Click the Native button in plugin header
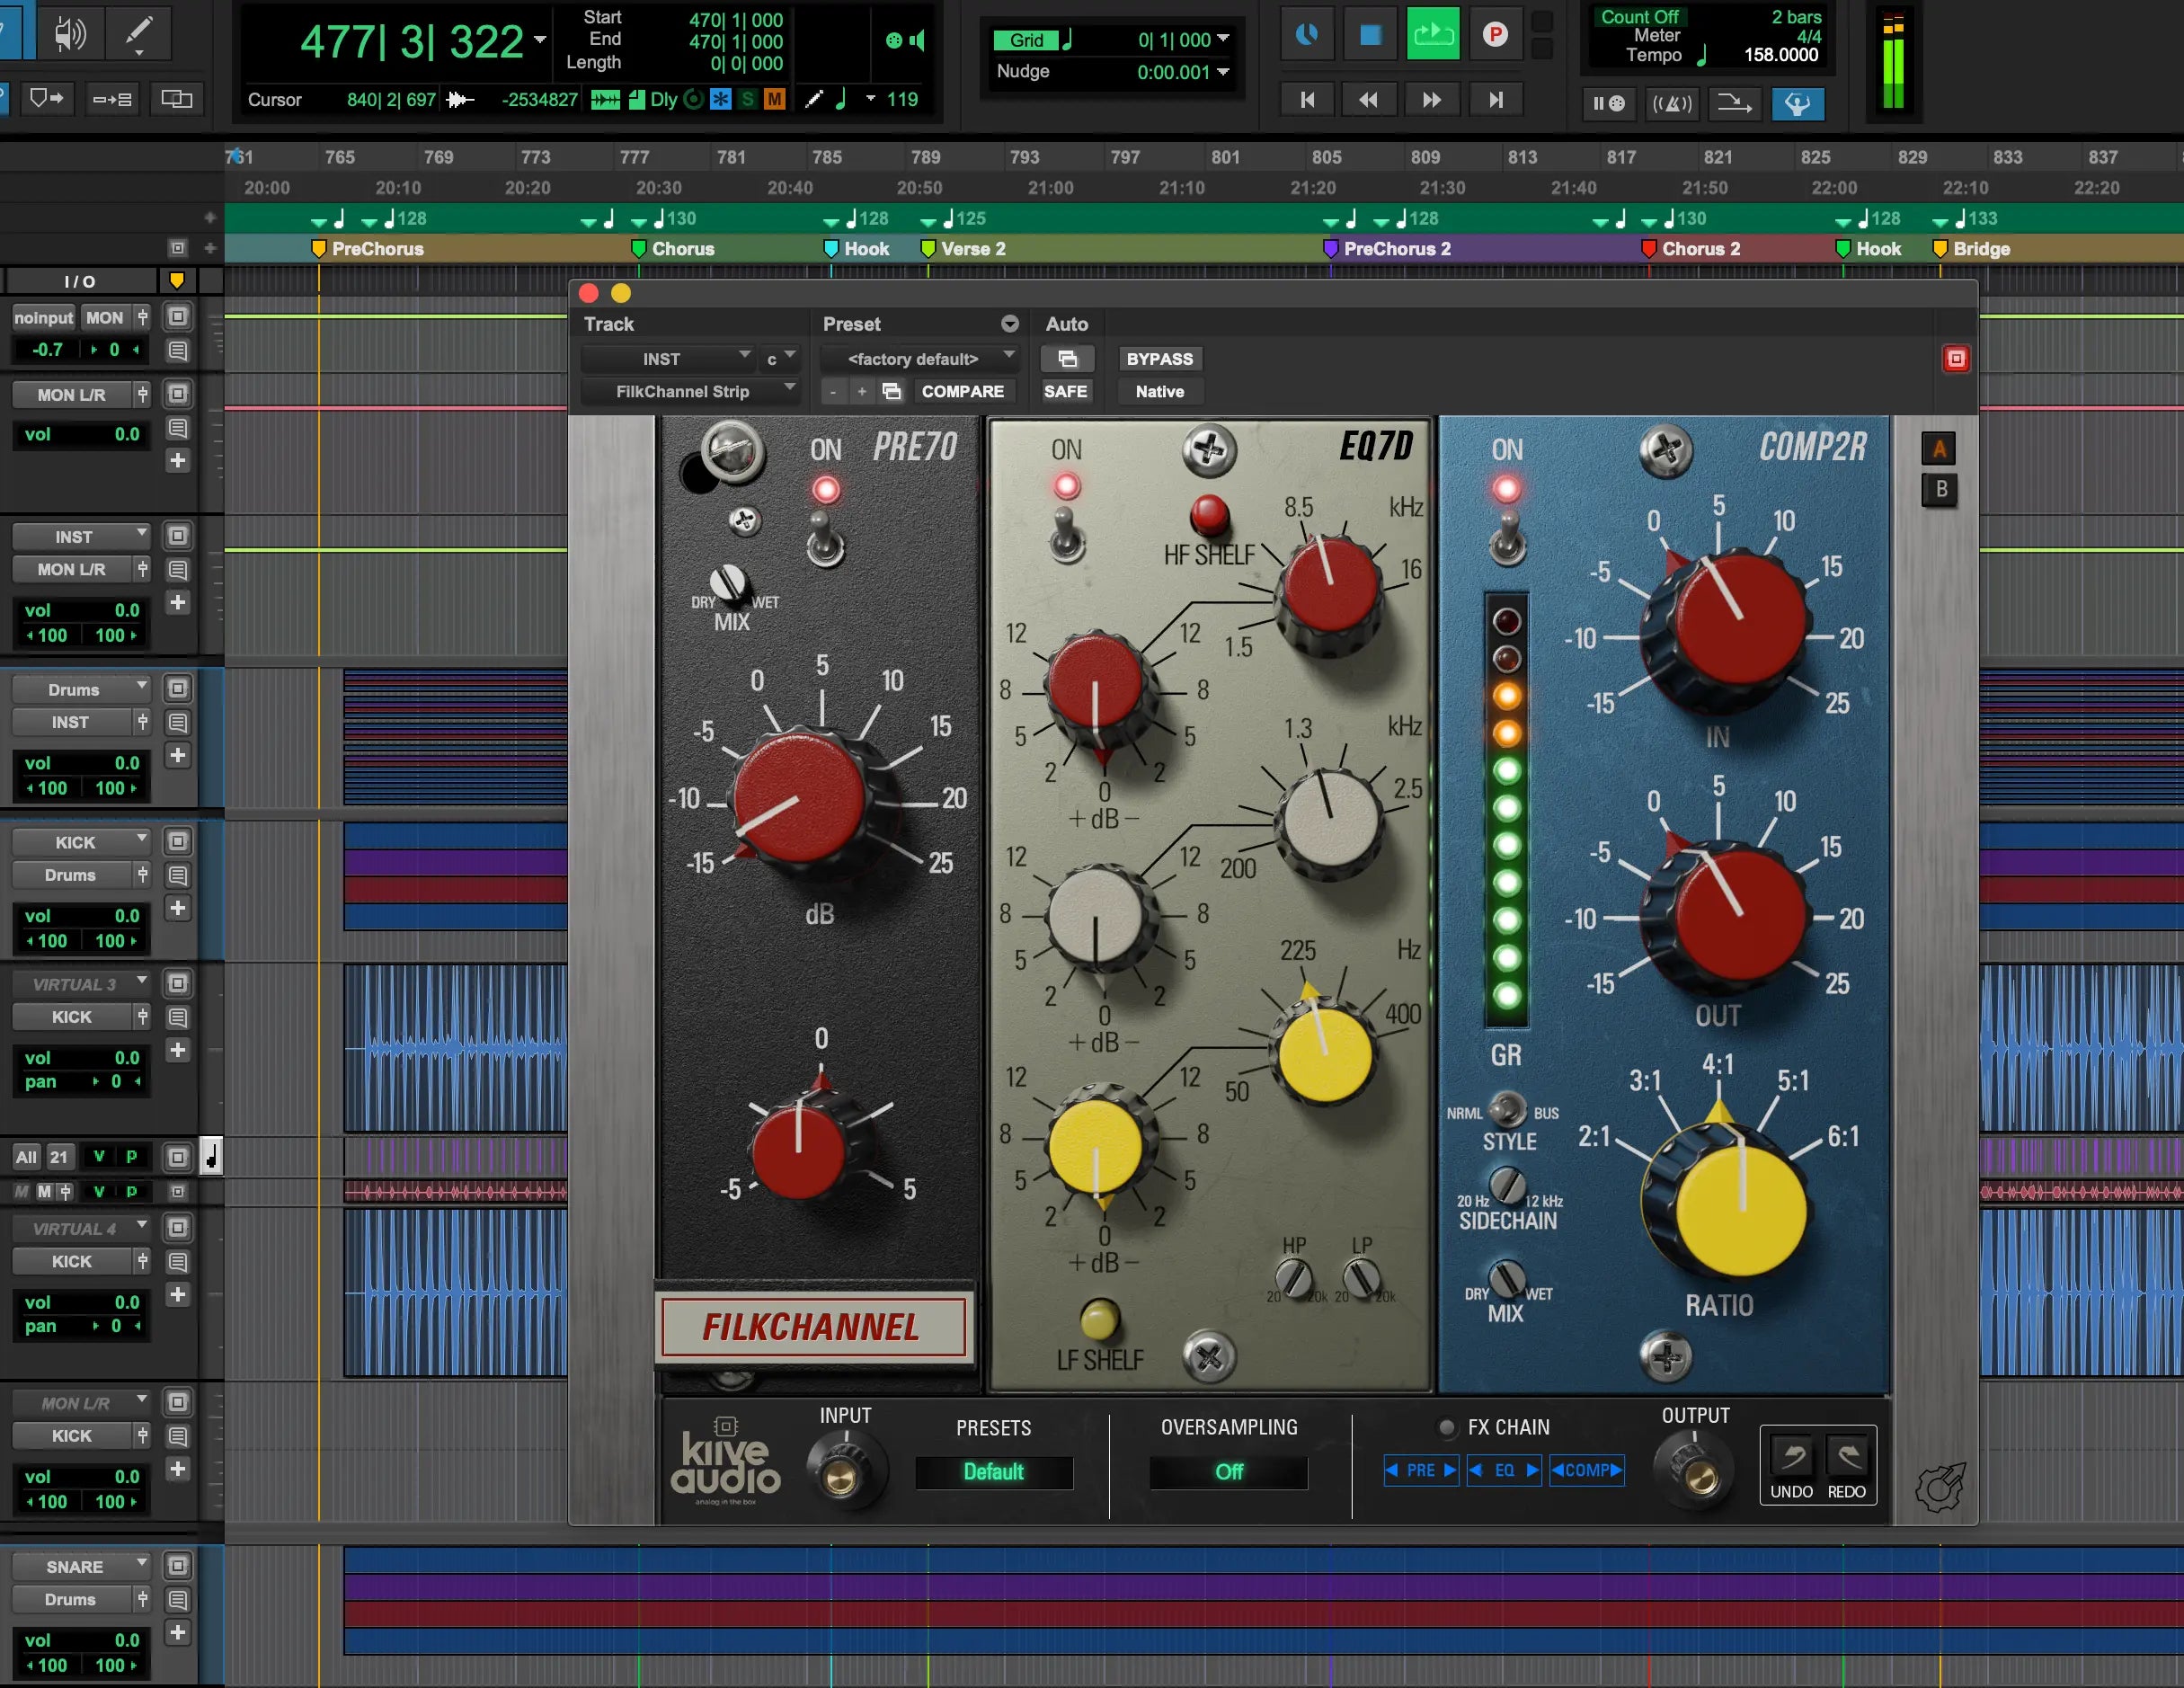 [x=1159, y=391]
